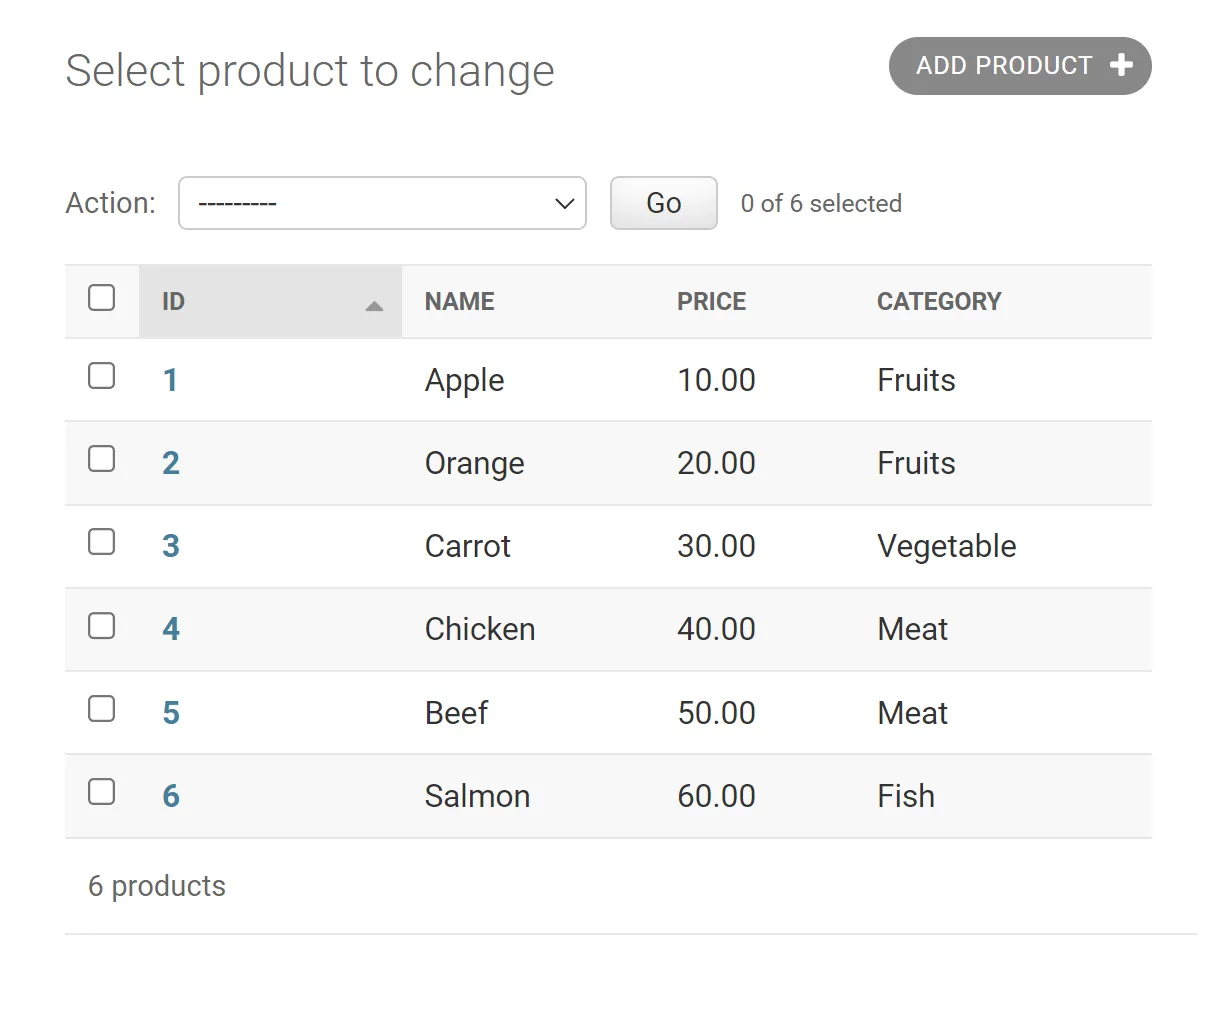Open product with ID 4
This screenshot has width=1219, height=1012.
pyautogui.click(x=171, y=630)
